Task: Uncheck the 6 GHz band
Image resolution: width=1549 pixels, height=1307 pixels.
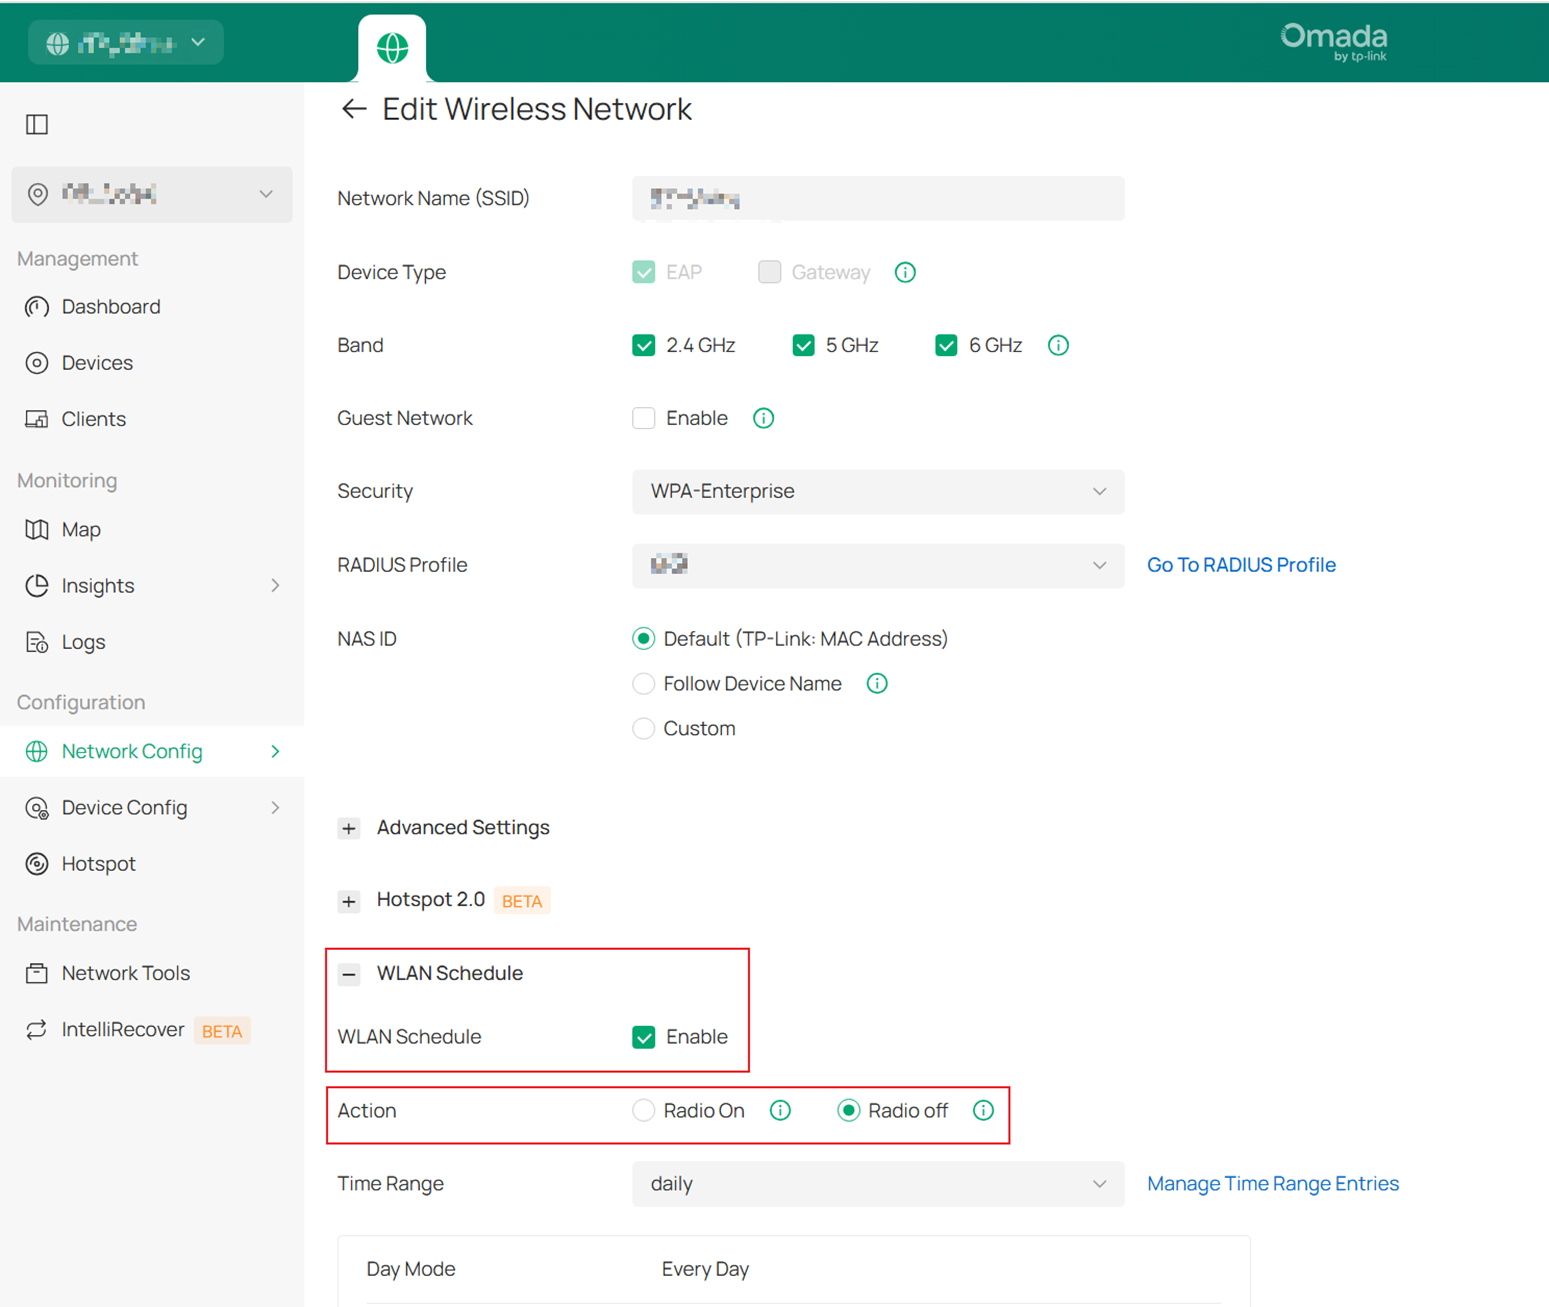Action: point(946,344)
